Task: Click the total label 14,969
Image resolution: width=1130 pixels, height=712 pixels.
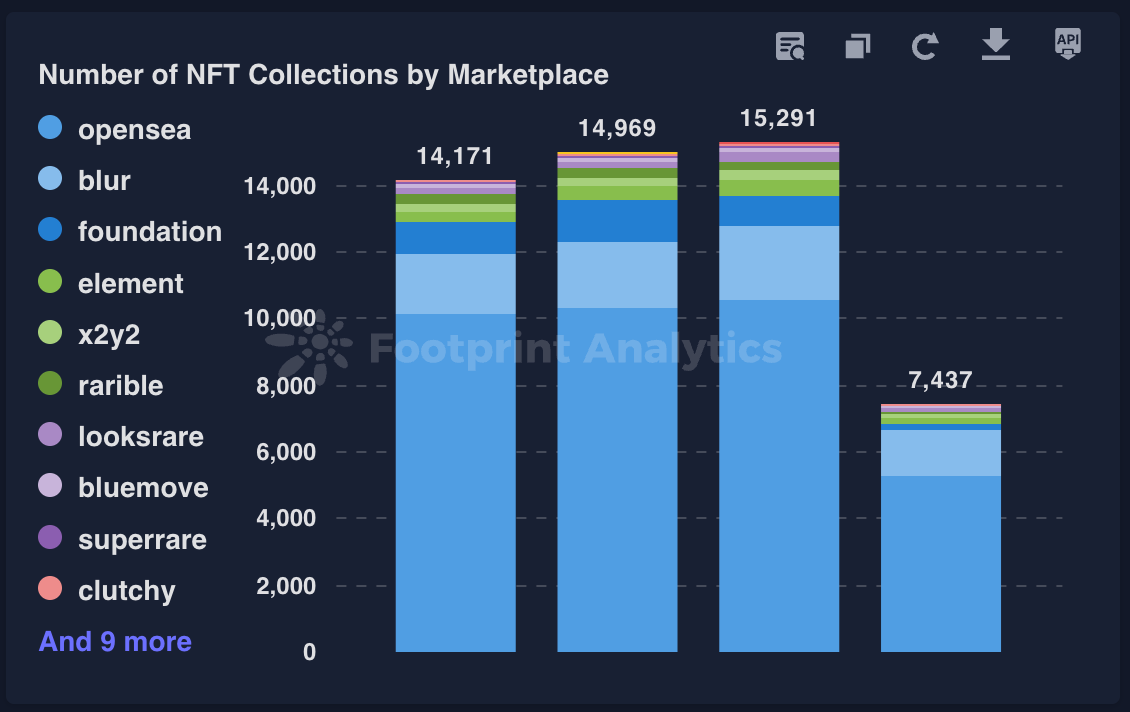Action: (x=617, y=128)
